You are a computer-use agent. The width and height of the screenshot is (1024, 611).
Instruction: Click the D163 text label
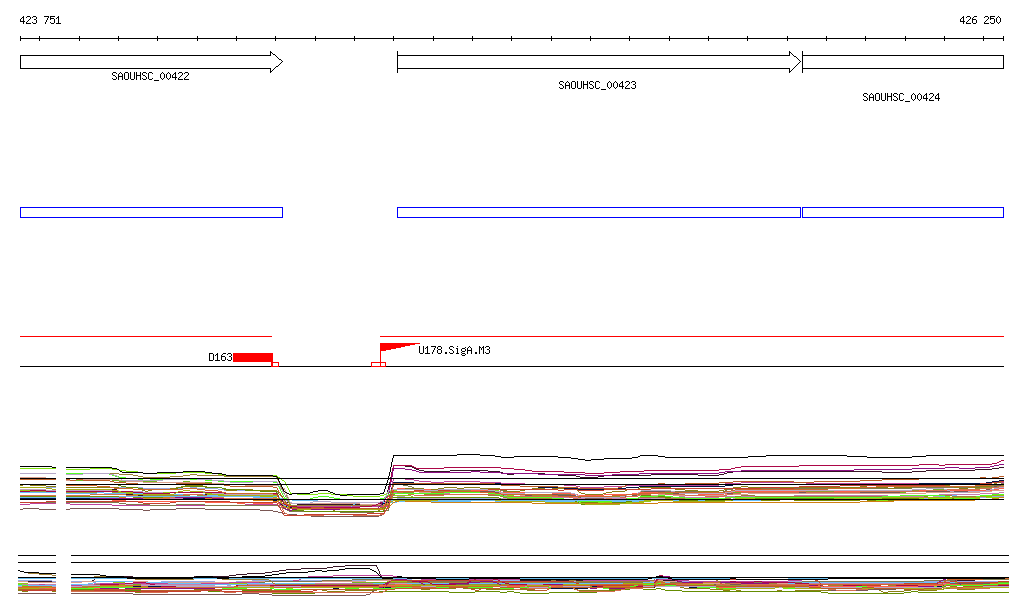[220, 357]
